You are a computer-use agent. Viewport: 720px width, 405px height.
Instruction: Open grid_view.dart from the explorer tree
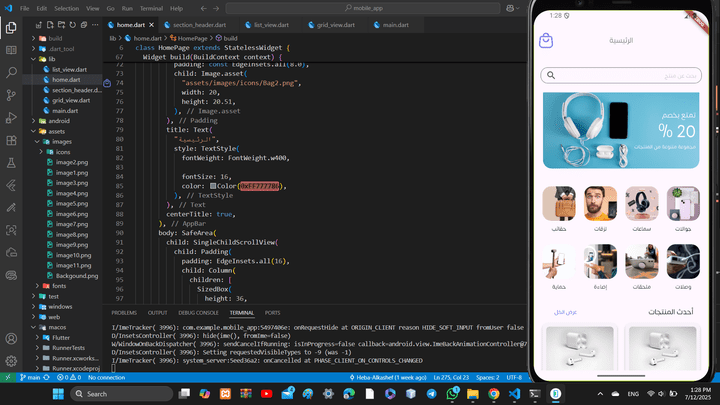pyautogui.click(x=71, y=100)
